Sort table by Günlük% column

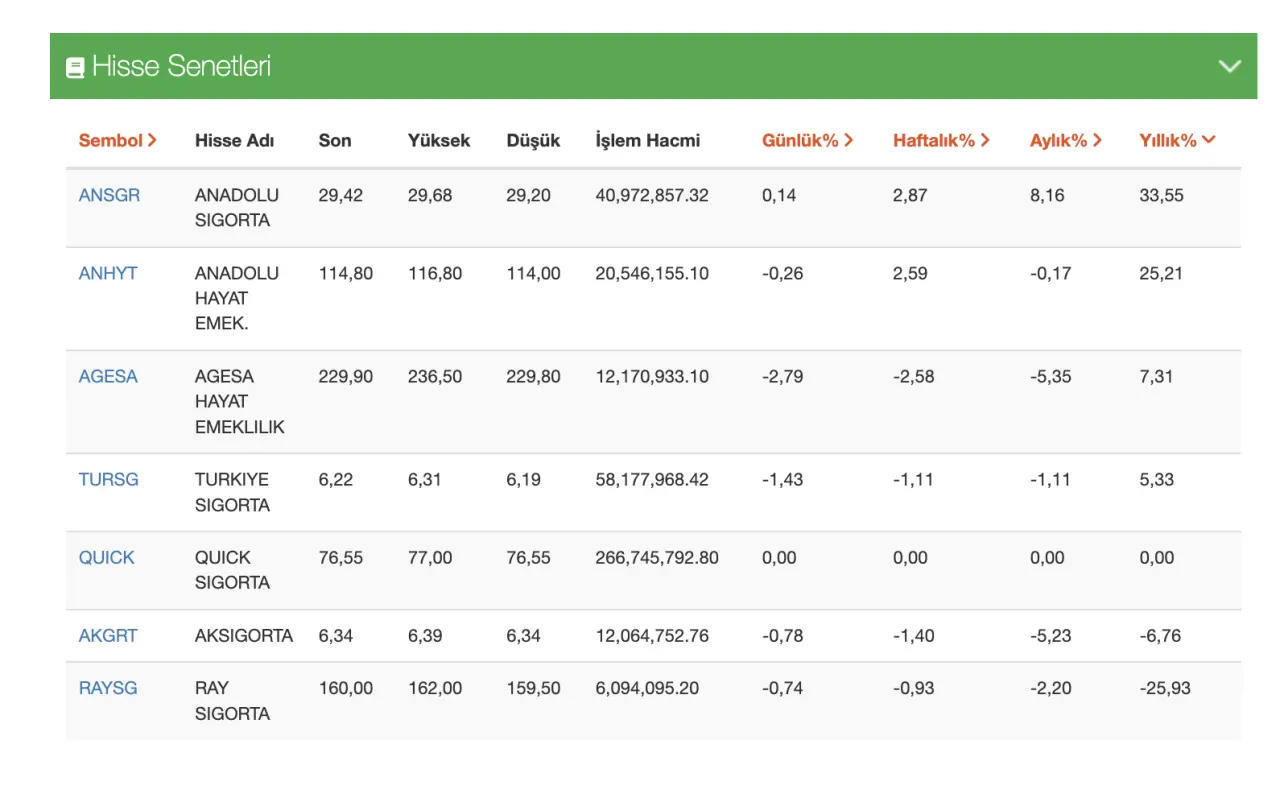tap(808, 141)
